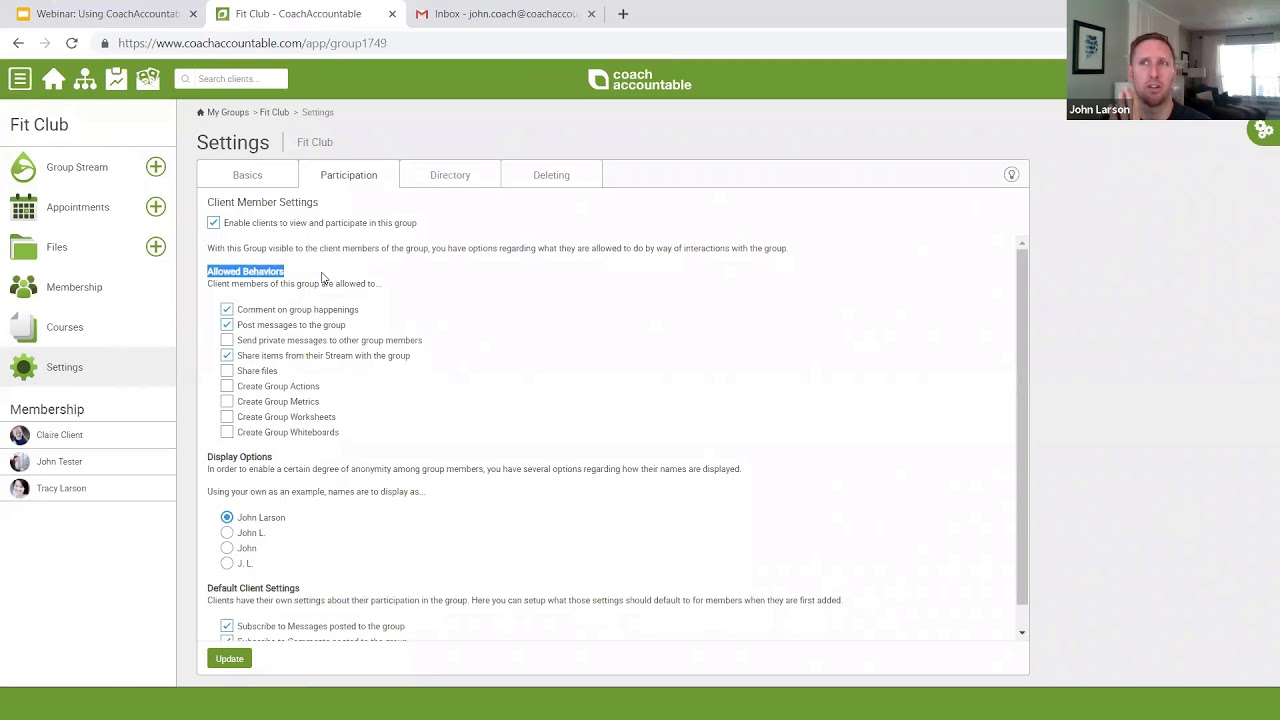Click the browser address bar URL
The height and width of the screenshot is (720, 1280).
(252, 43)
